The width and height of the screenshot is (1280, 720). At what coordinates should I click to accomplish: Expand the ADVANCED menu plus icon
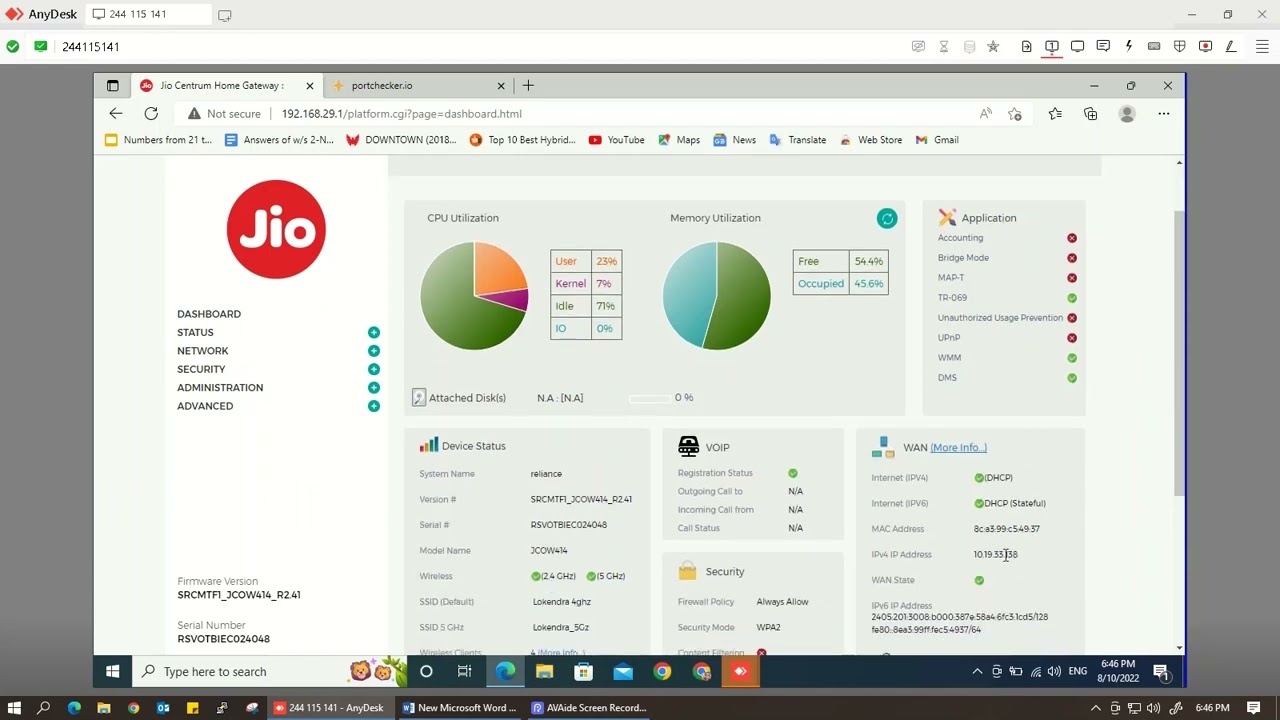coord(373,406)
